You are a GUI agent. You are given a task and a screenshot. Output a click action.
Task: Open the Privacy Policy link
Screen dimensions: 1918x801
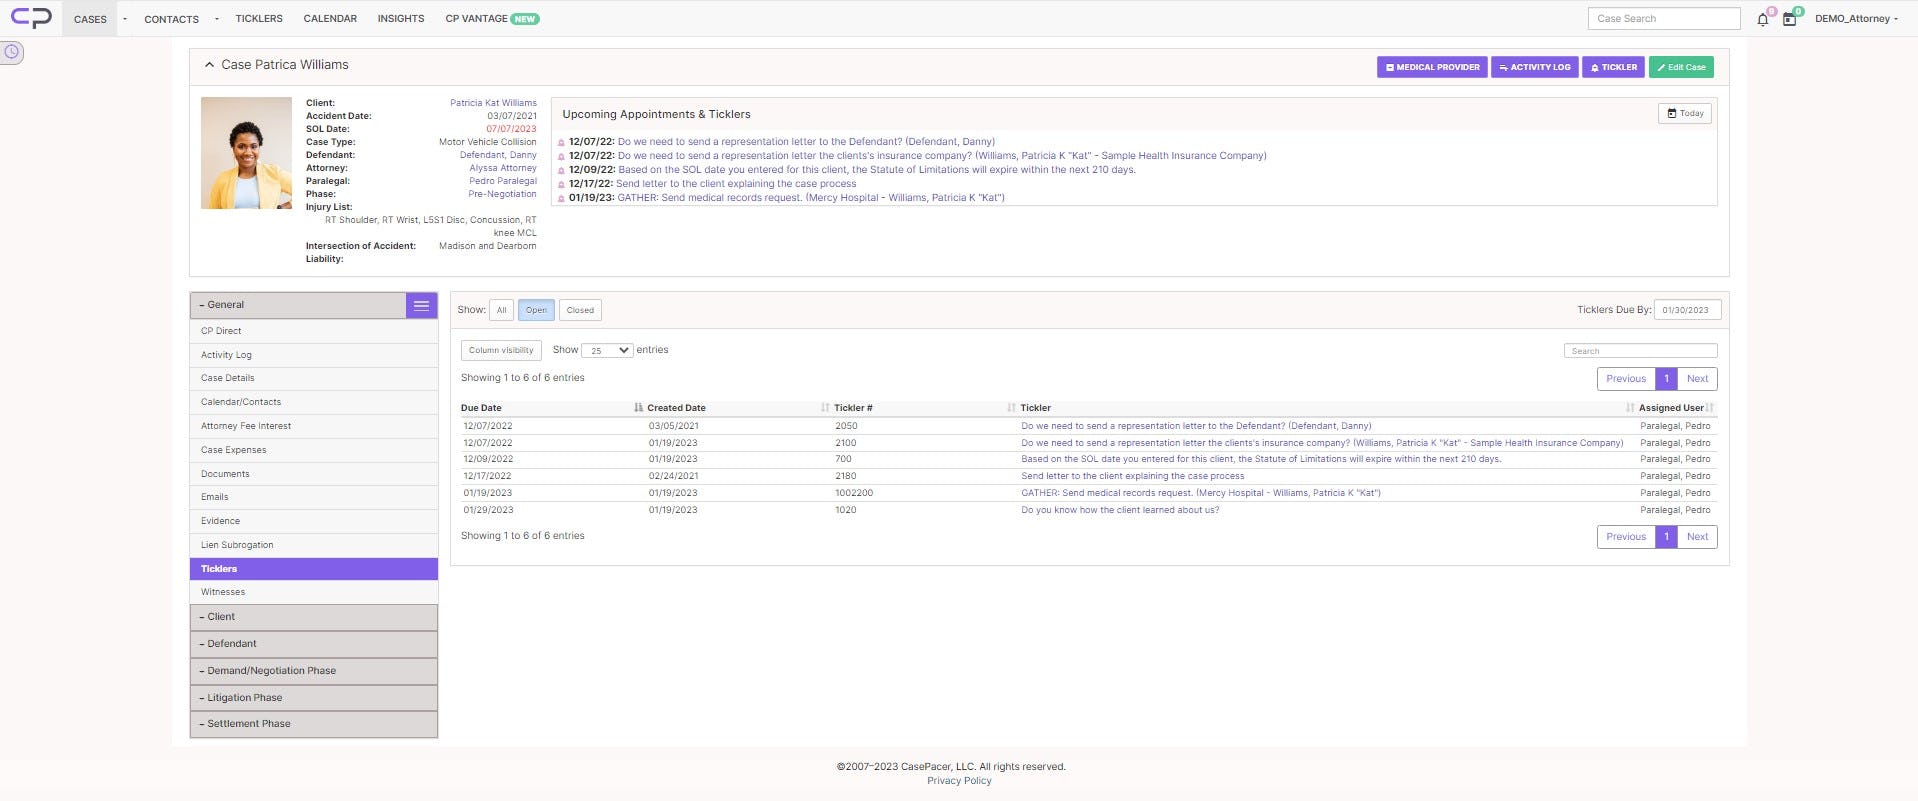coord(959,781)
